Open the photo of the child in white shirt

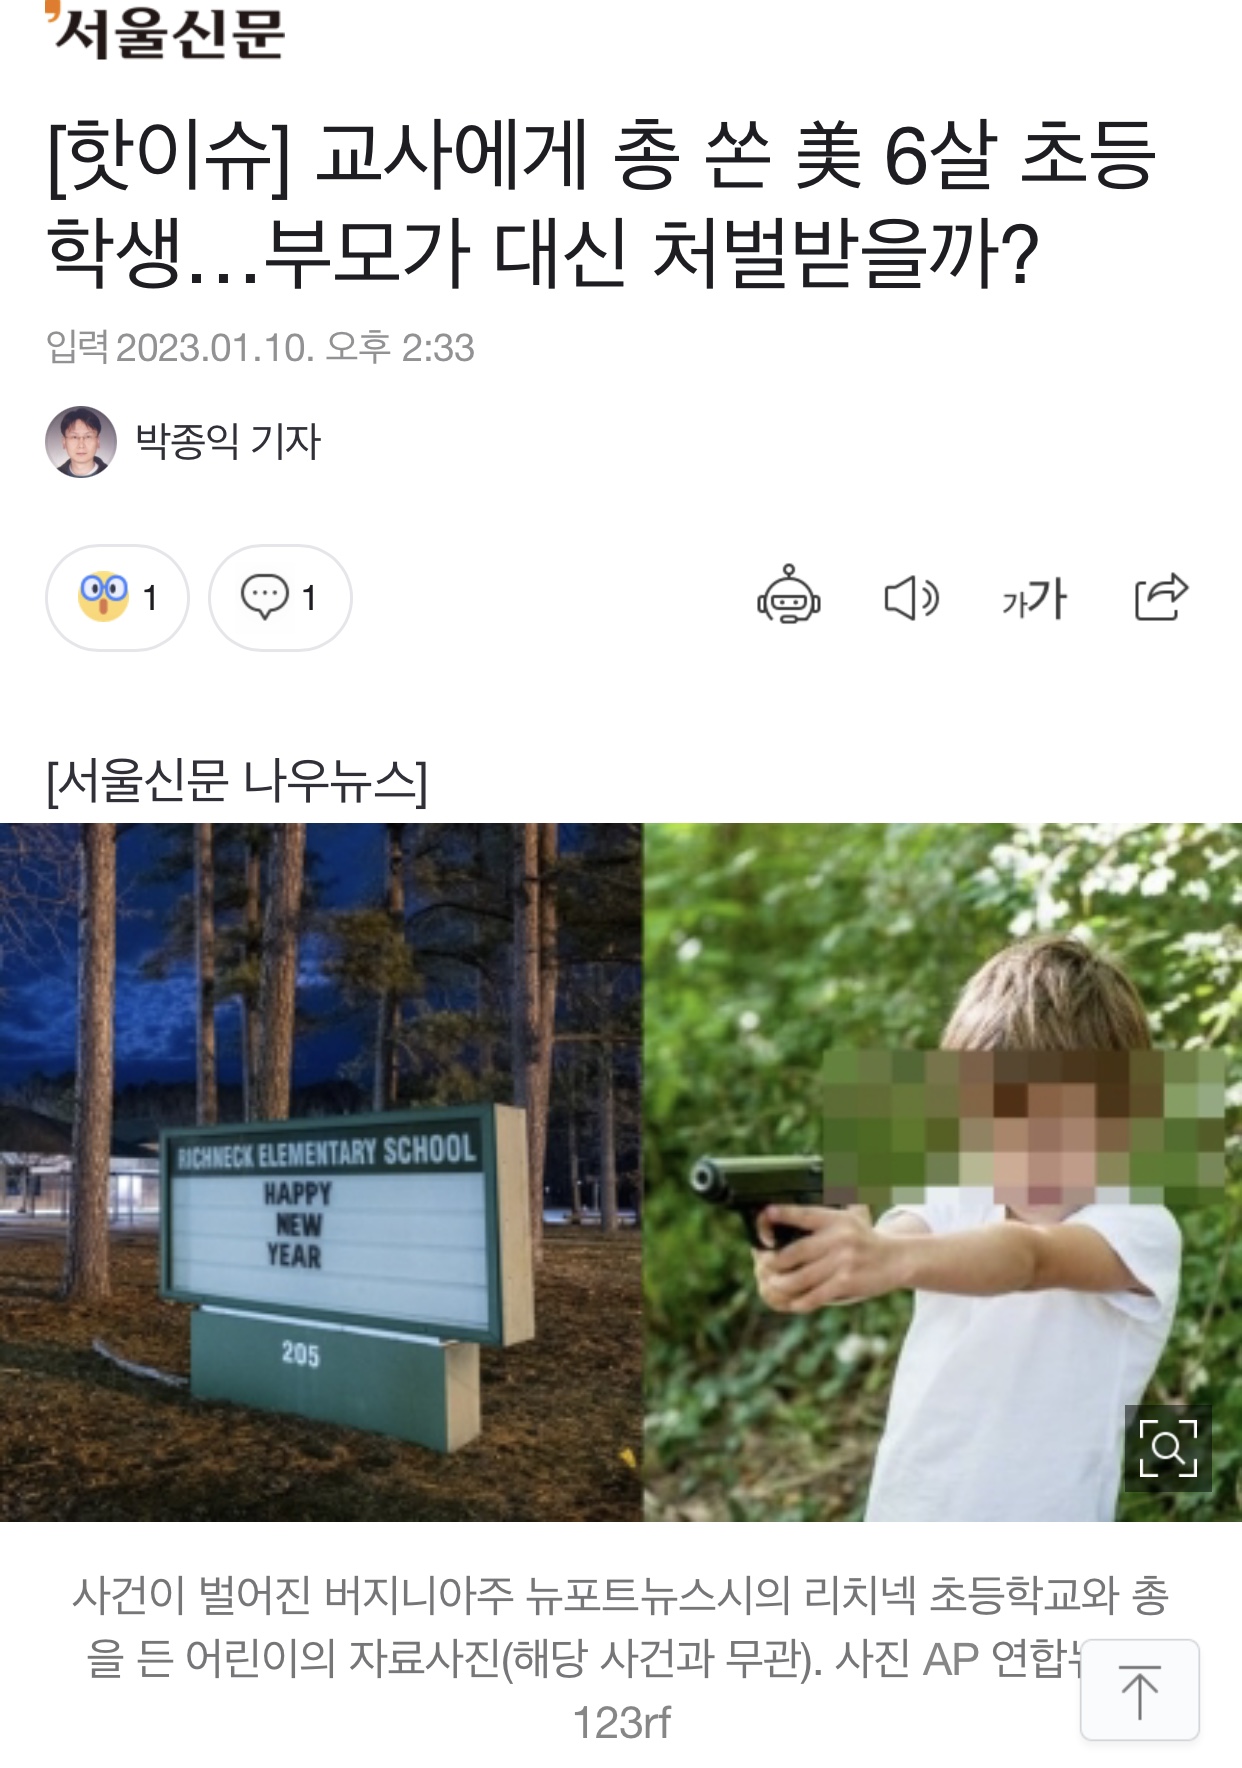942,1172
